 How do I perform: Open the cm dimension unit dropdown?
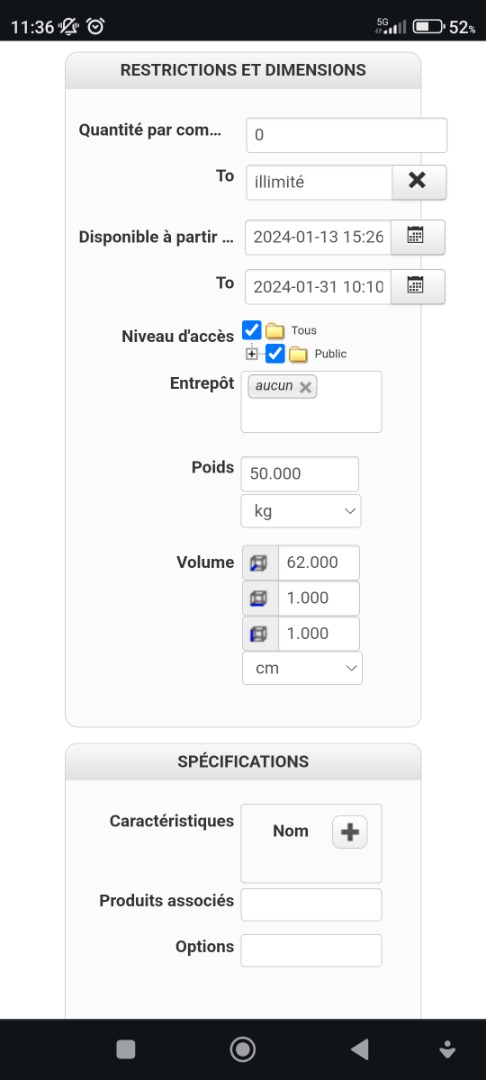pyautogui.click(x=302, y=668)
